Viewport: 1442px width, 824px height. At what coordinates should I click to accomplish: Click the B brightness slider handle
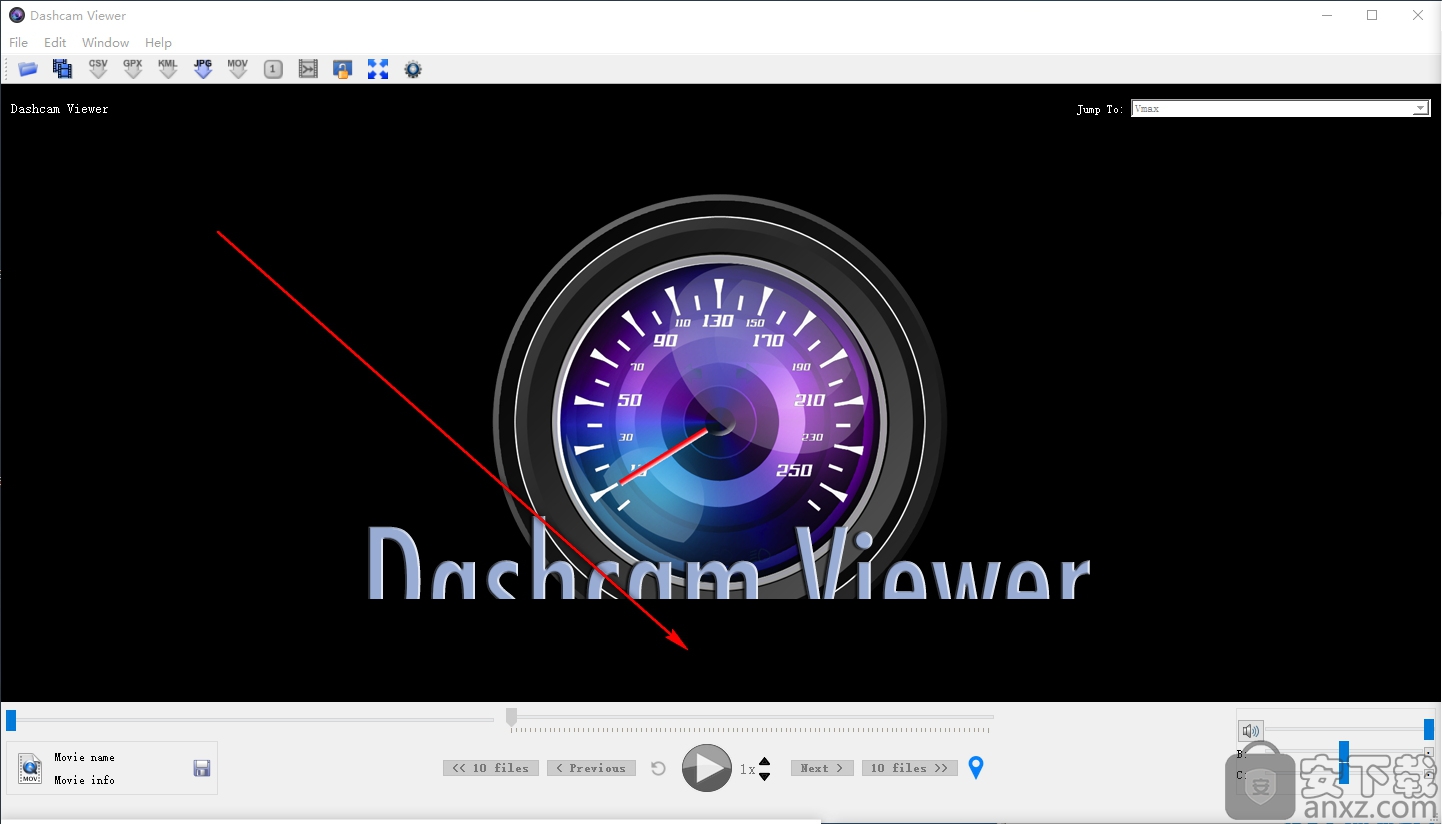pos(1344,752)
